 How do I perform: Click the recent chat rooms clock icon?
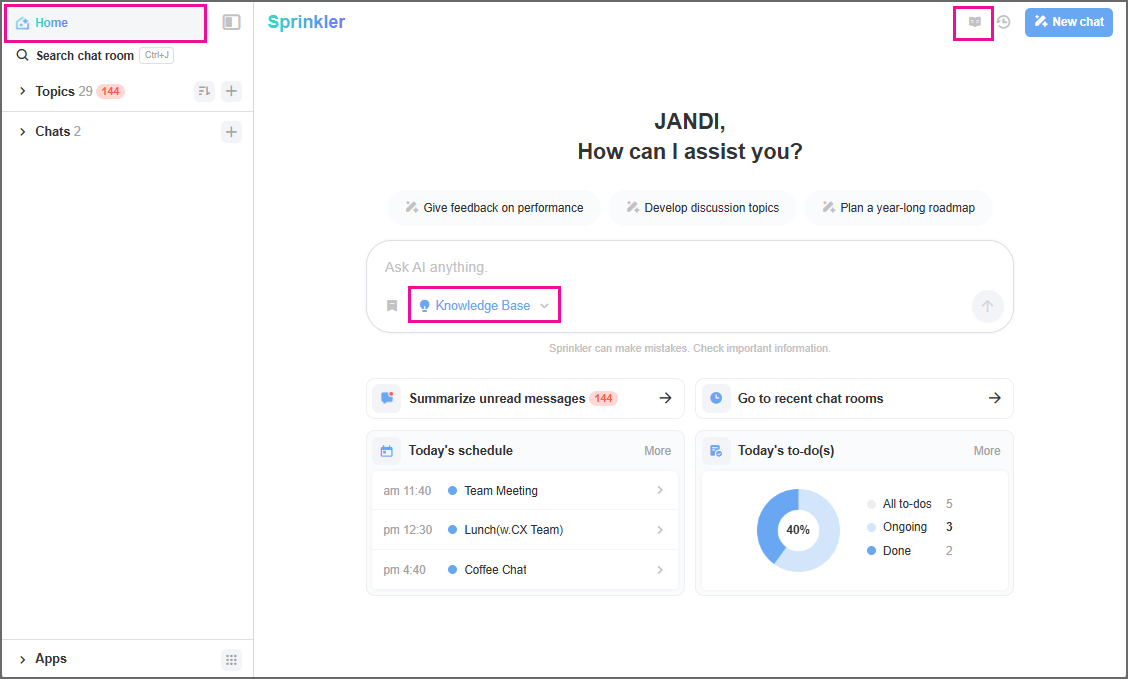click(x=716, y=398)
